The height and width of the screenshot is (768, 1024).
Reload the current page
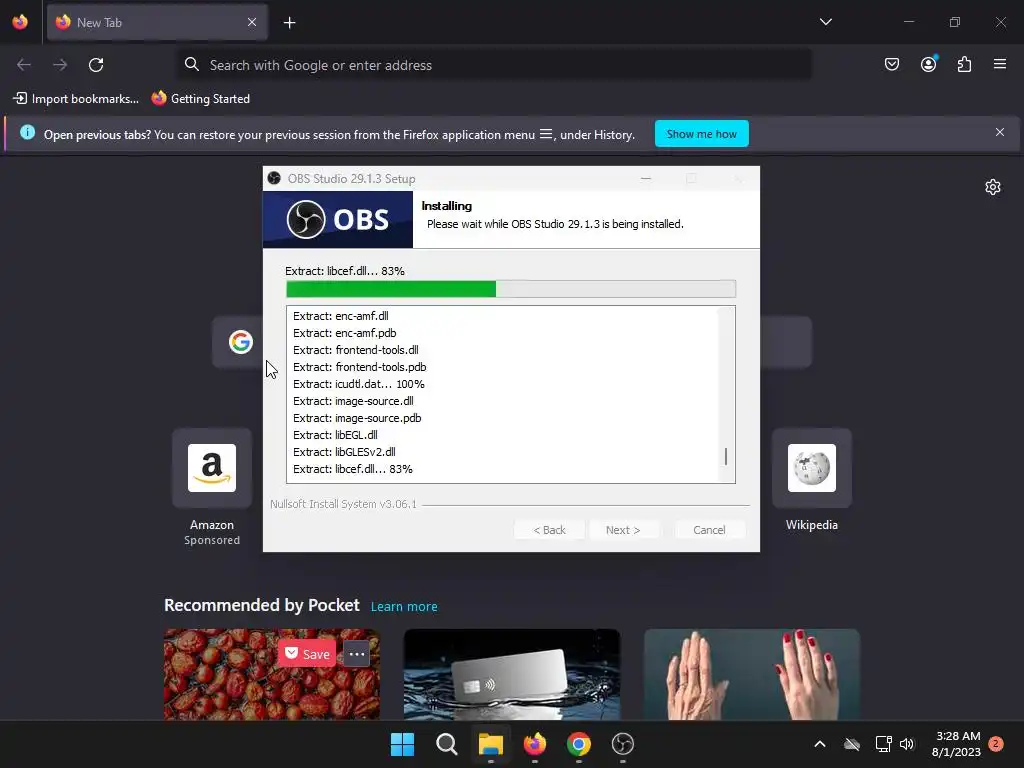point(96,65)
